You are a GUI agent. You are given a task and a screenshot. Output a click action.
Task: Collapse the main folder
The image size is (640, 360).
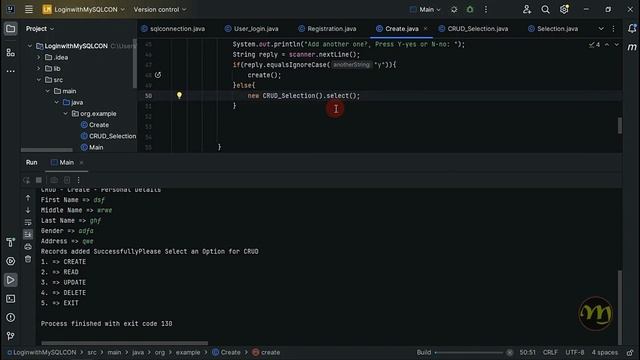[48, 91]
